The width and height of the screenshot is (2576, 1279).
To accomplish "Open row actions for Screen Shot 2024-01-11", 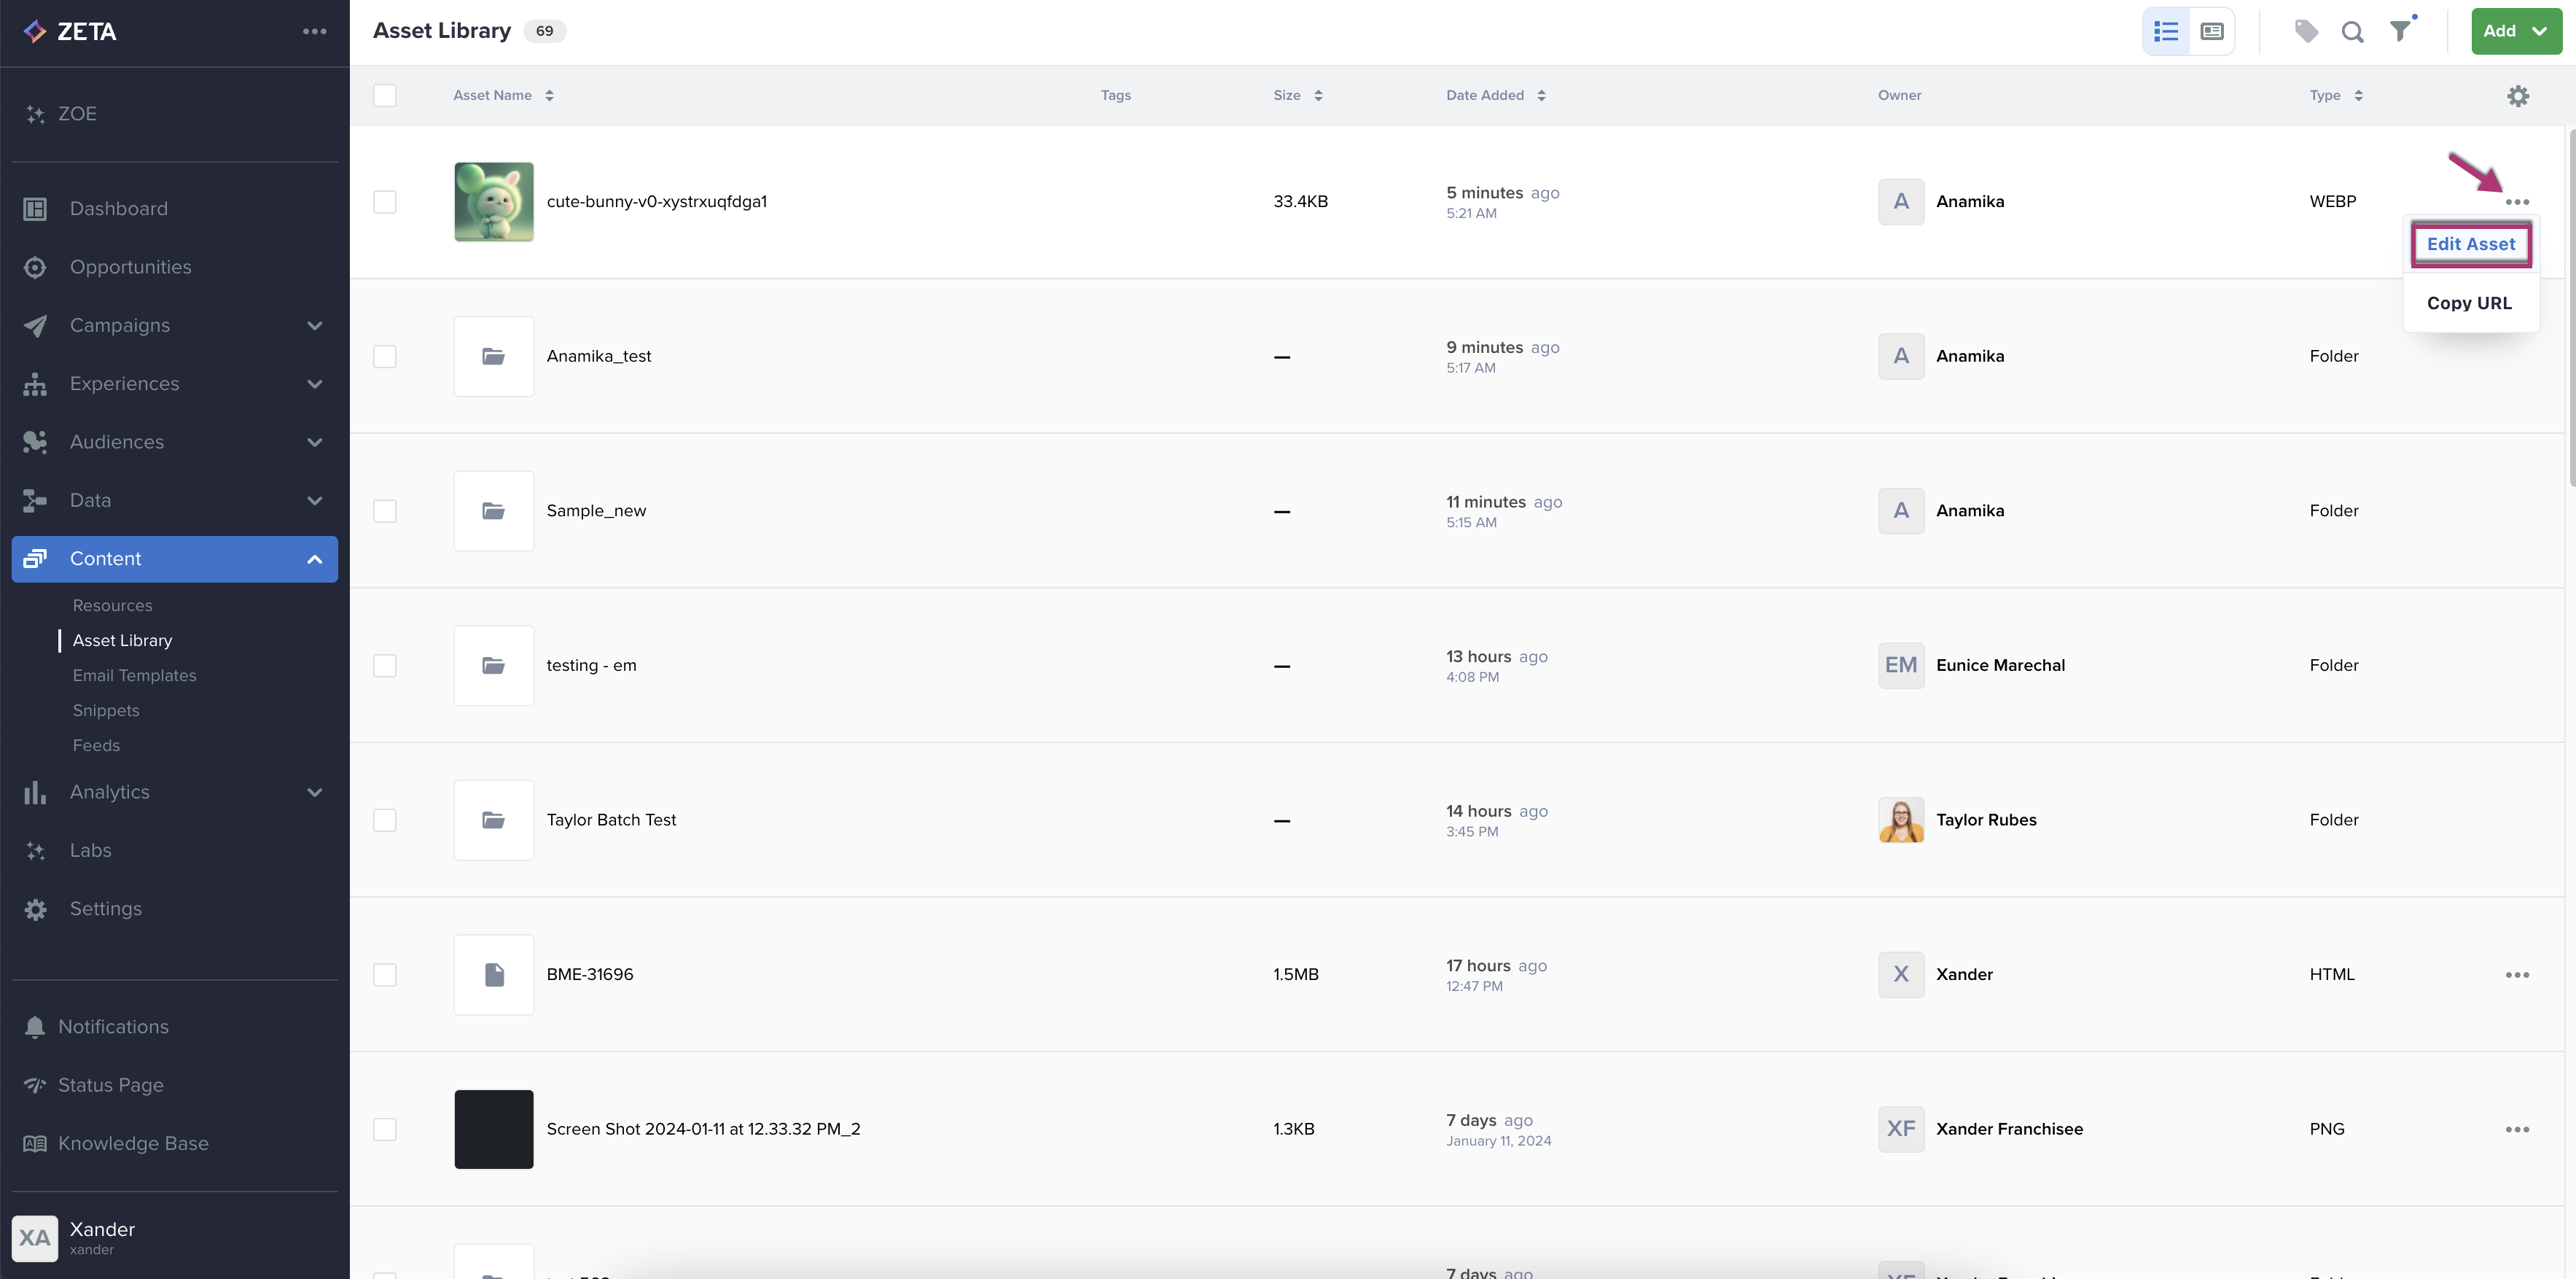I will [x=2517, y=1129].
